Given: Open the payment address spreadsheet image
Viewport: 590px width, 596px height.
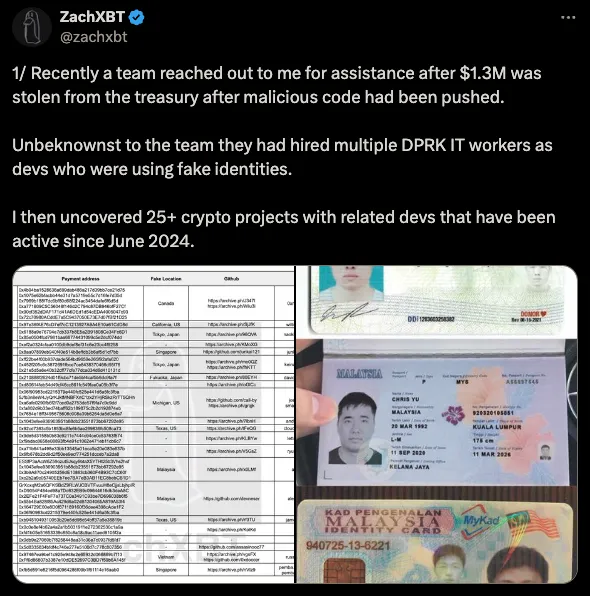Looking at the screenshot, I should [x=154, y=424].
